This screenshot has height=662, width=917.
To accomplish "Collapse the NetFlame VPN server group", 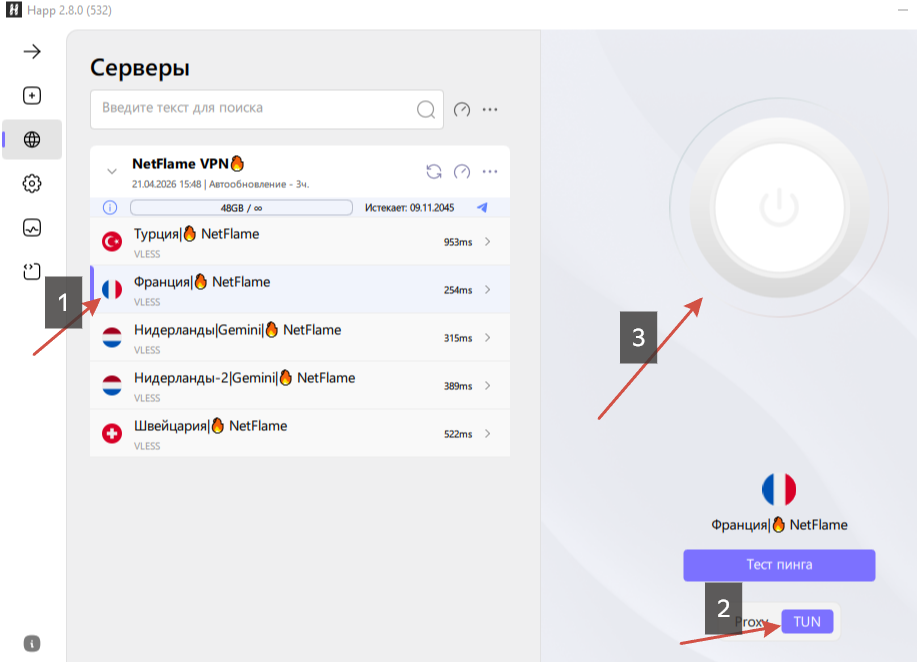I will [112, 171].
